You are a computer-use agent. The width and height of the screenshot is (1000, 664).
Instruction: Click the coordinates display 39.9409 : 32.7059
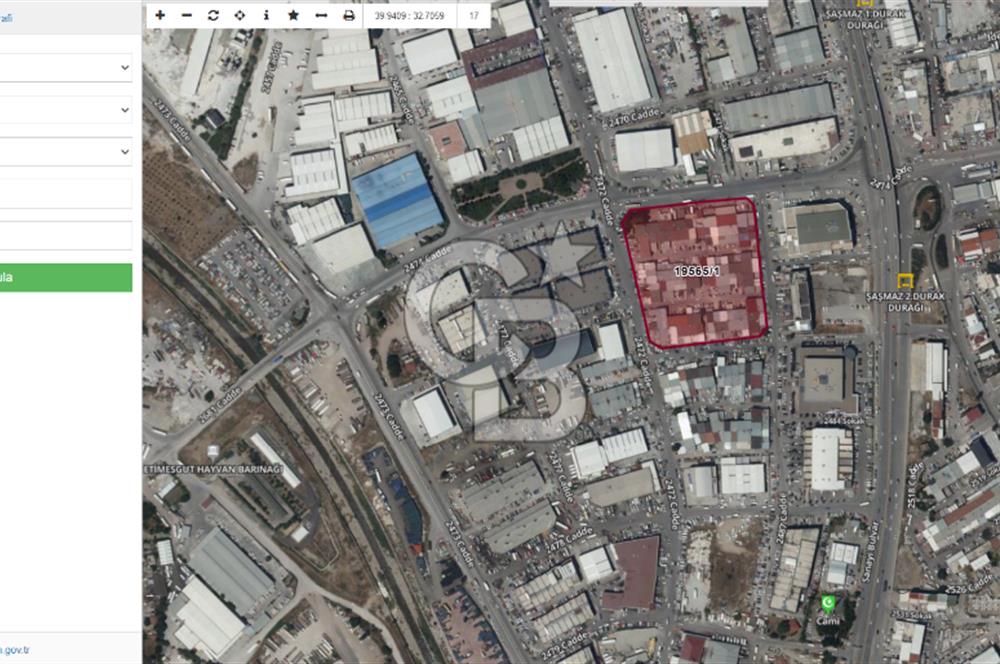(410, 15)
